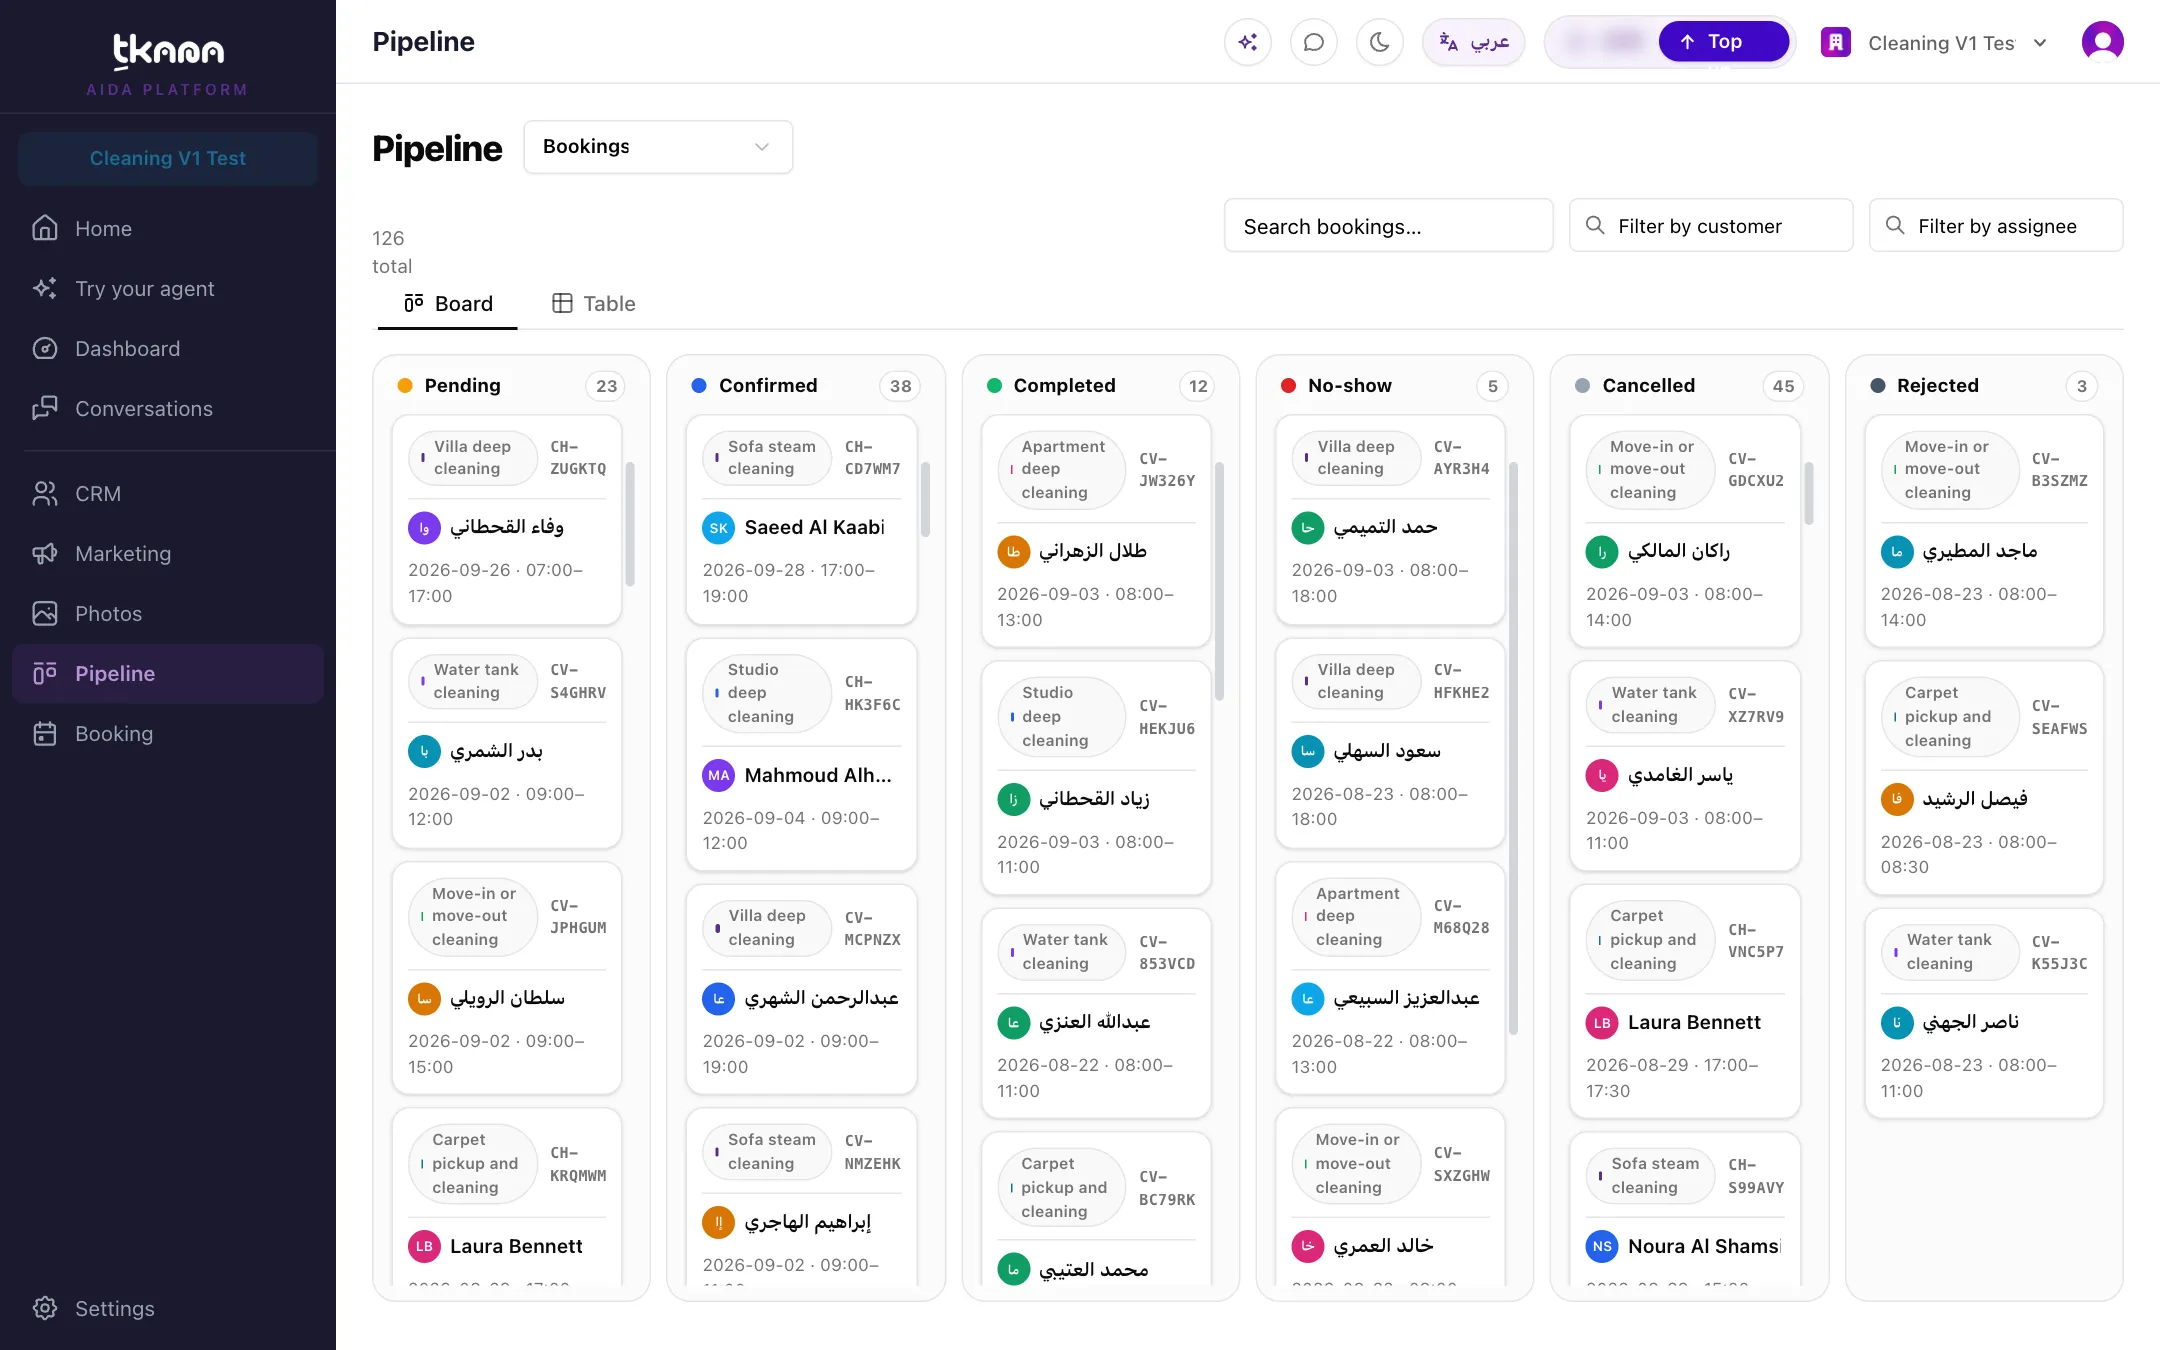This screenshot has height=1350, width=2160.
Task: Click the Search bookings field
Action: pyautogui.click(x=1388, y=226)
